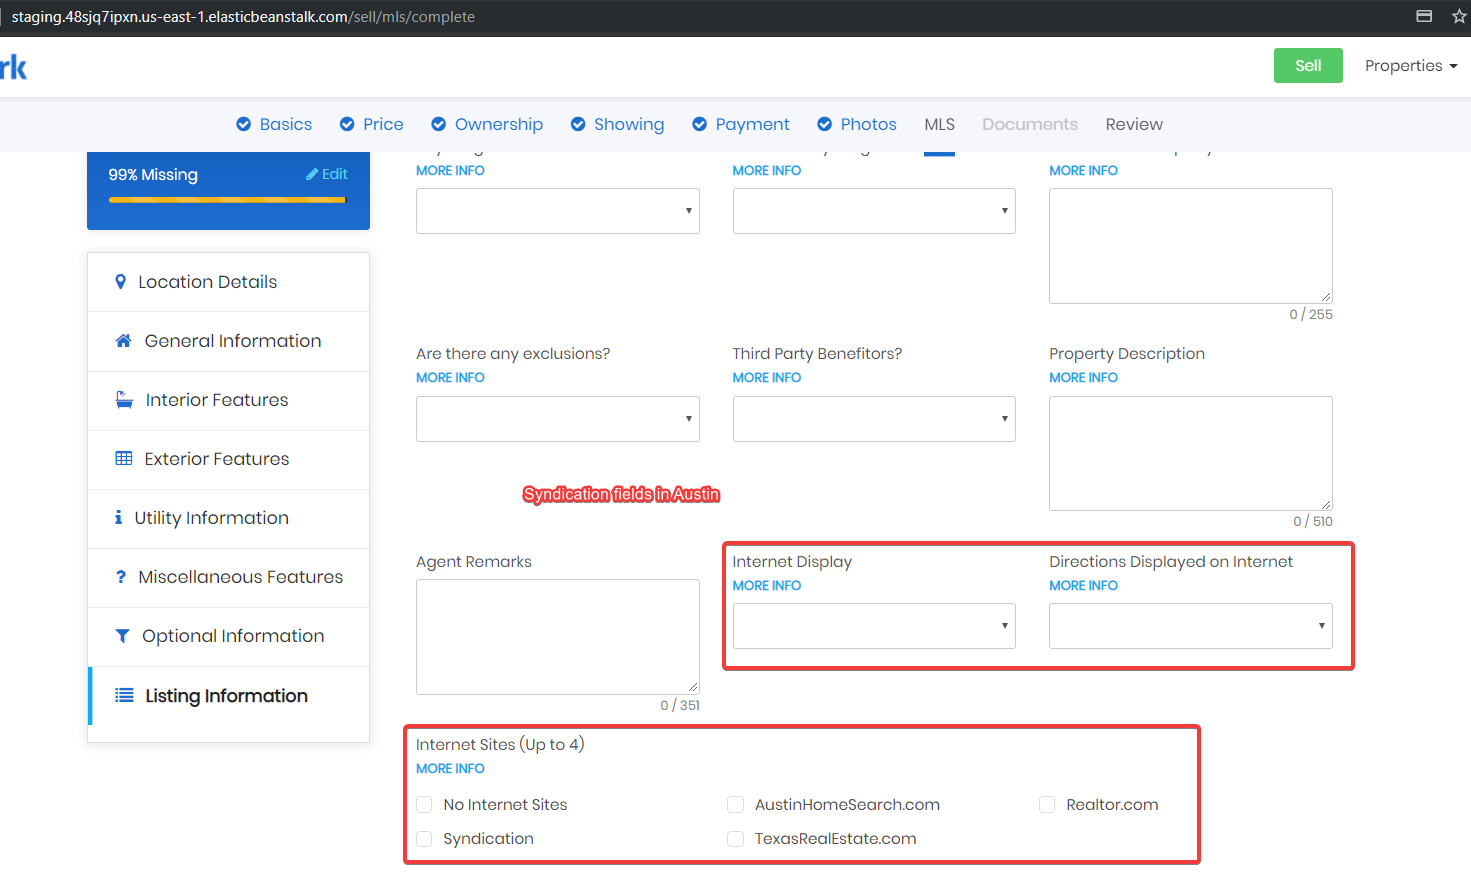Screen dimensions: 1471x874
Task: Click into the Agent Remarks text area
Action: click(x=558, y=637)
